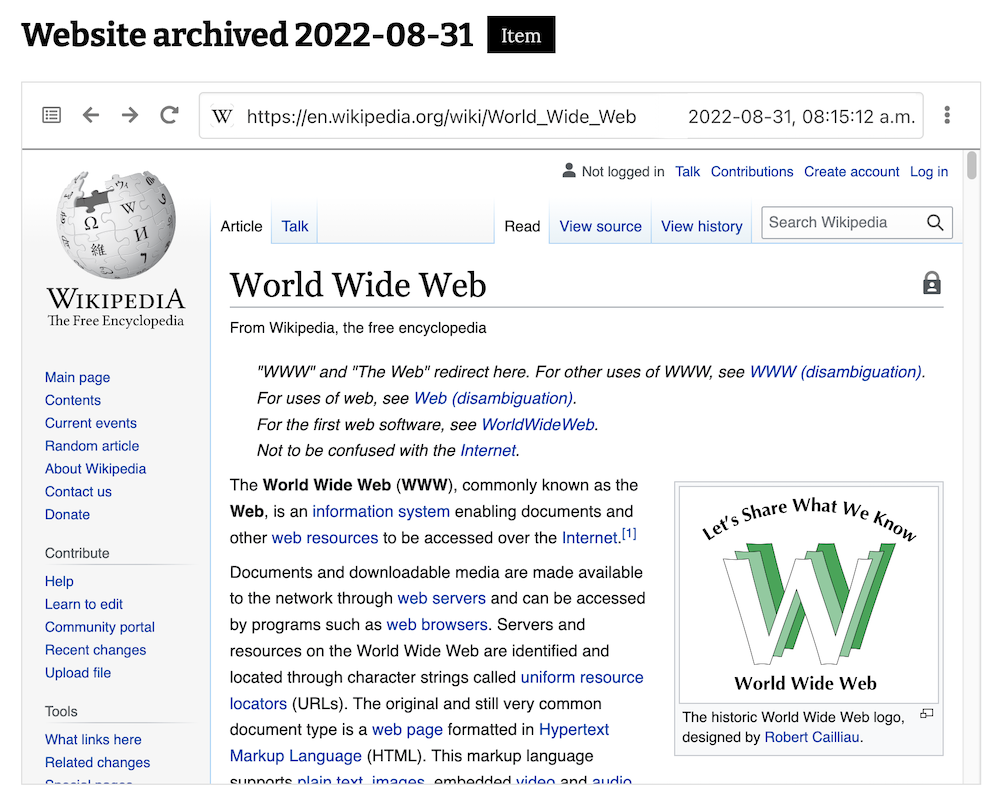The width and height of the screenshot is (1000, 803).
Task: Click the Contribute sidebar heading
Action: tap(77, 554)
